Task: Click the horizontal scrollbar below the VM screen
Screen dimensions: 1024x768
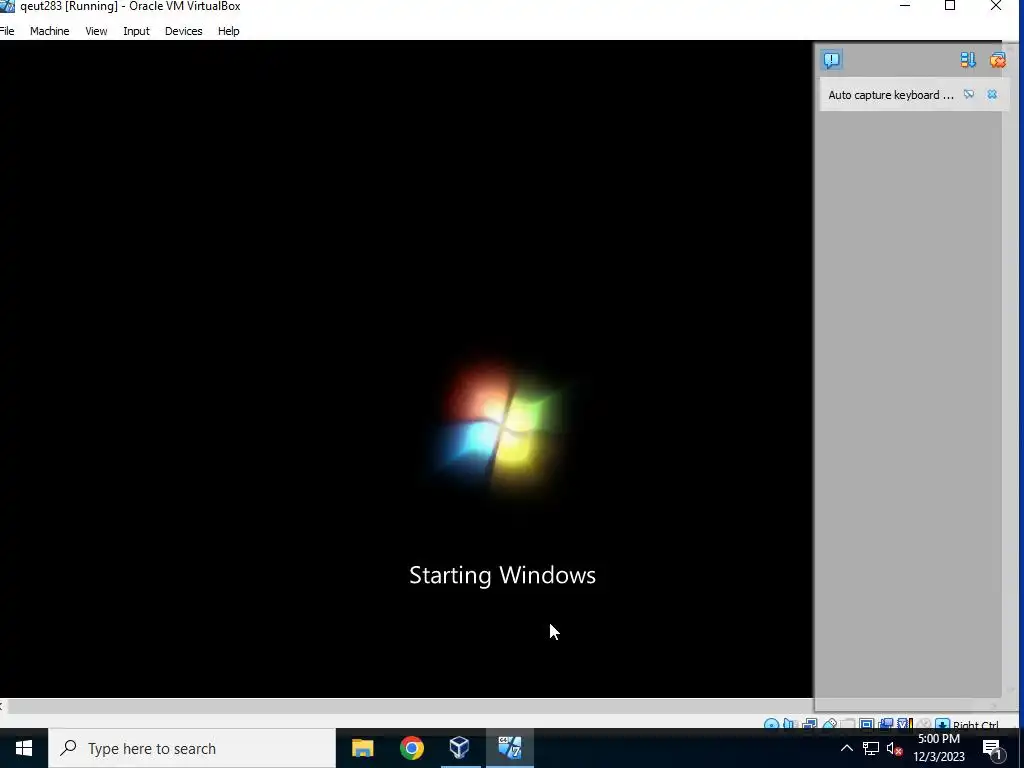Action: tap(410, 706)
